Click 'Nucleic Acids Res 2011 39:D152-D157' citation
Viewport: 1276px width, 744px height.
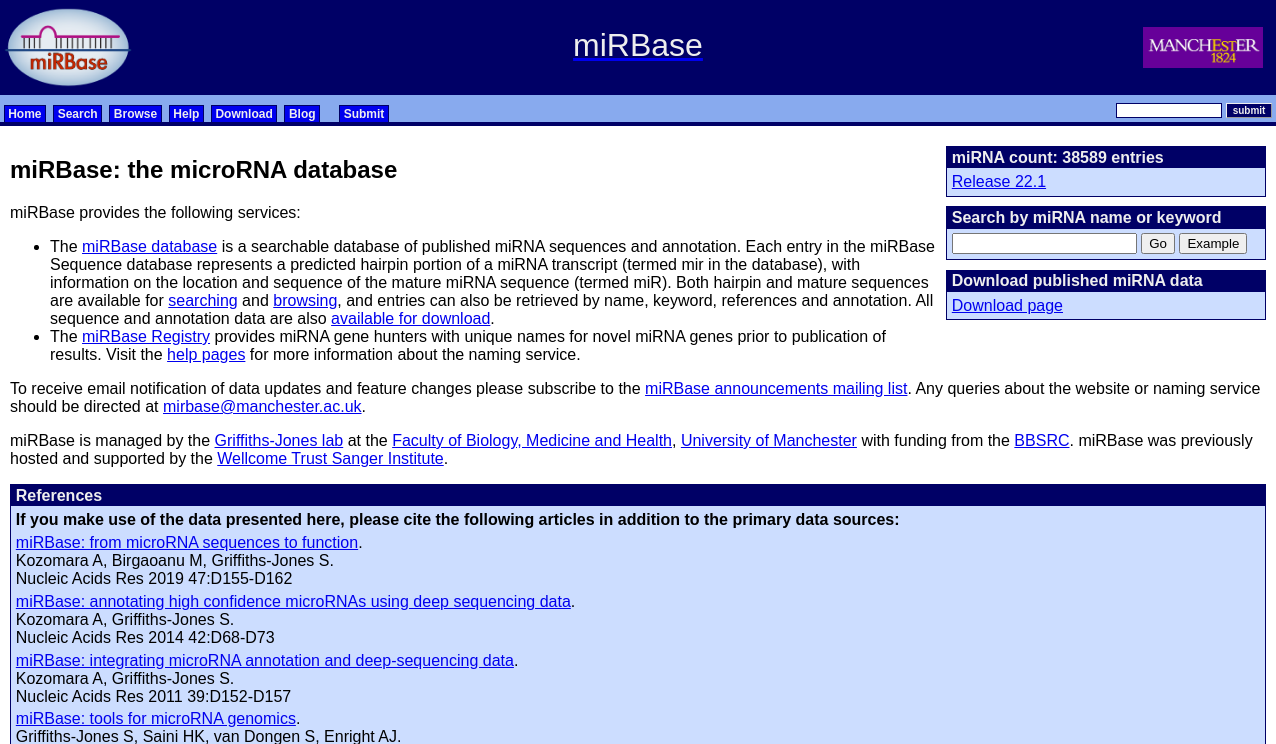(153, 697)
